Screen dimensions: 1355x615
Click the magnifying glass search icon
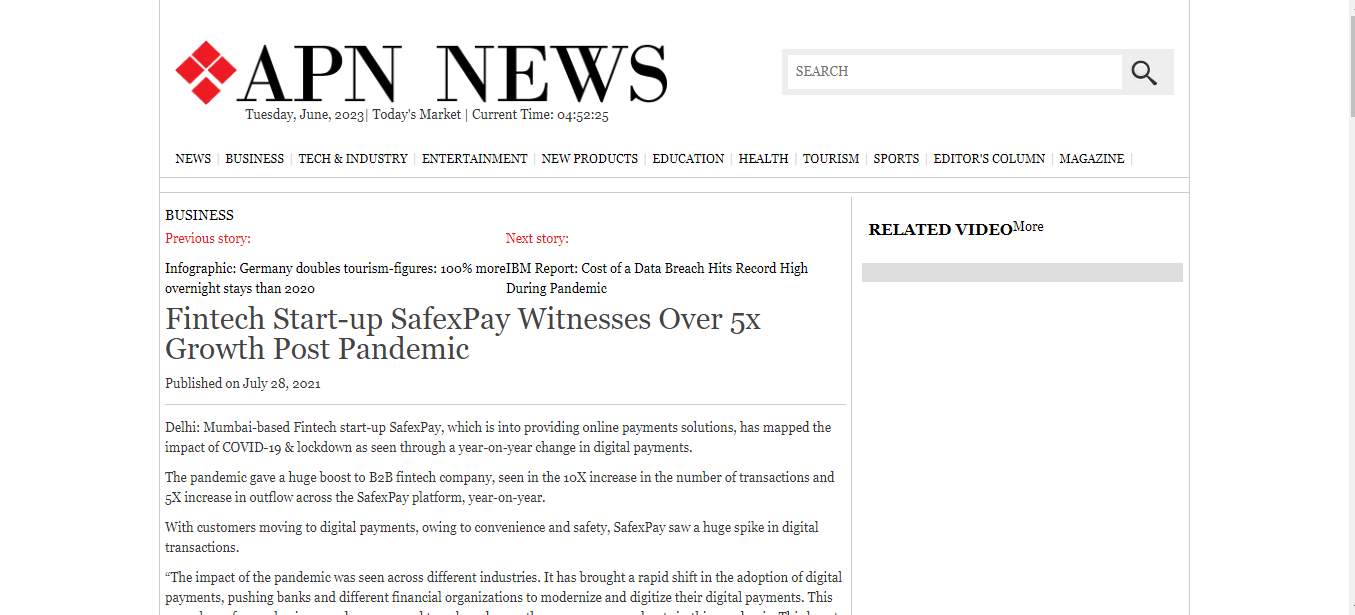coord(1144,71)
